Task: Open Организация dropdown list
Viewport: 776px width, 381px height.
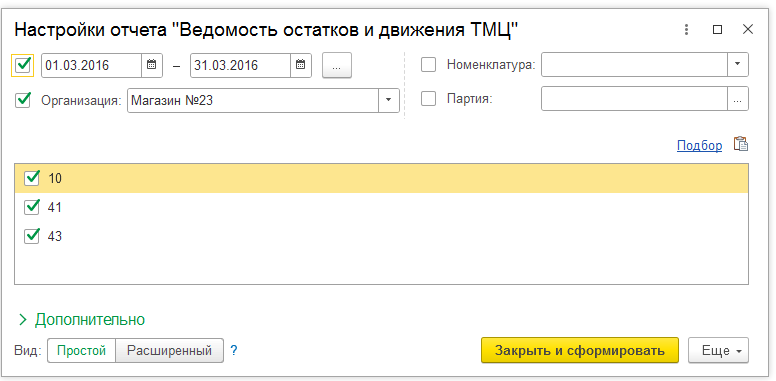Action: point(389,100)
